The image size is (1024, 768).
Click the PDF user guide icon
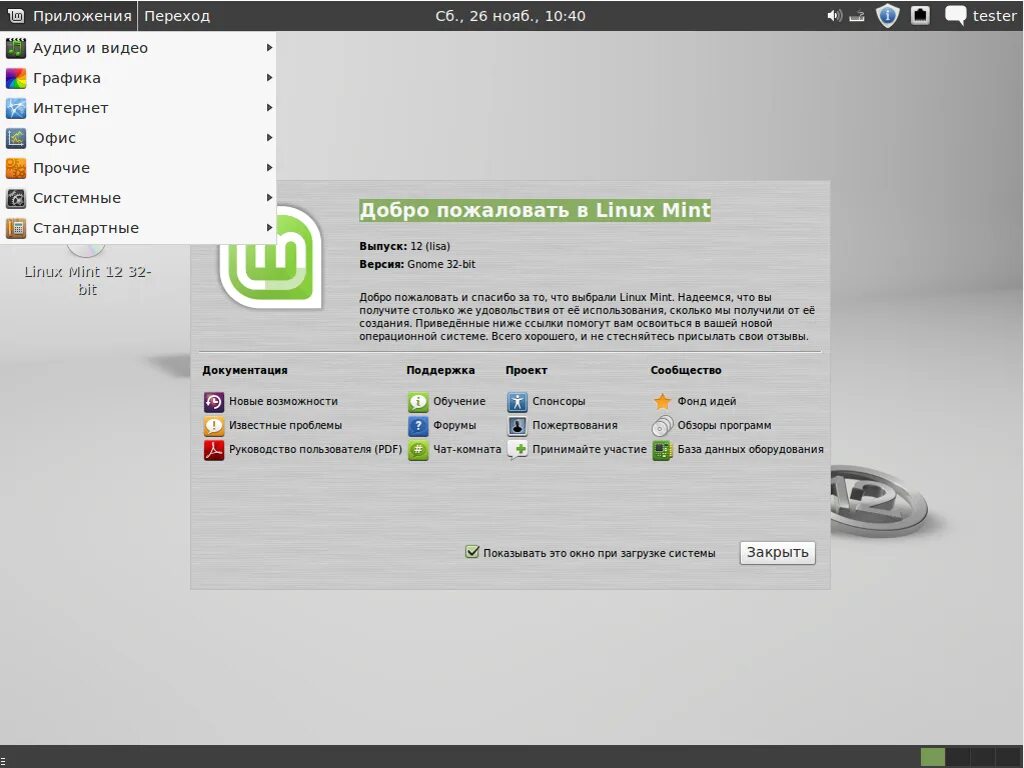pos(214,450)
